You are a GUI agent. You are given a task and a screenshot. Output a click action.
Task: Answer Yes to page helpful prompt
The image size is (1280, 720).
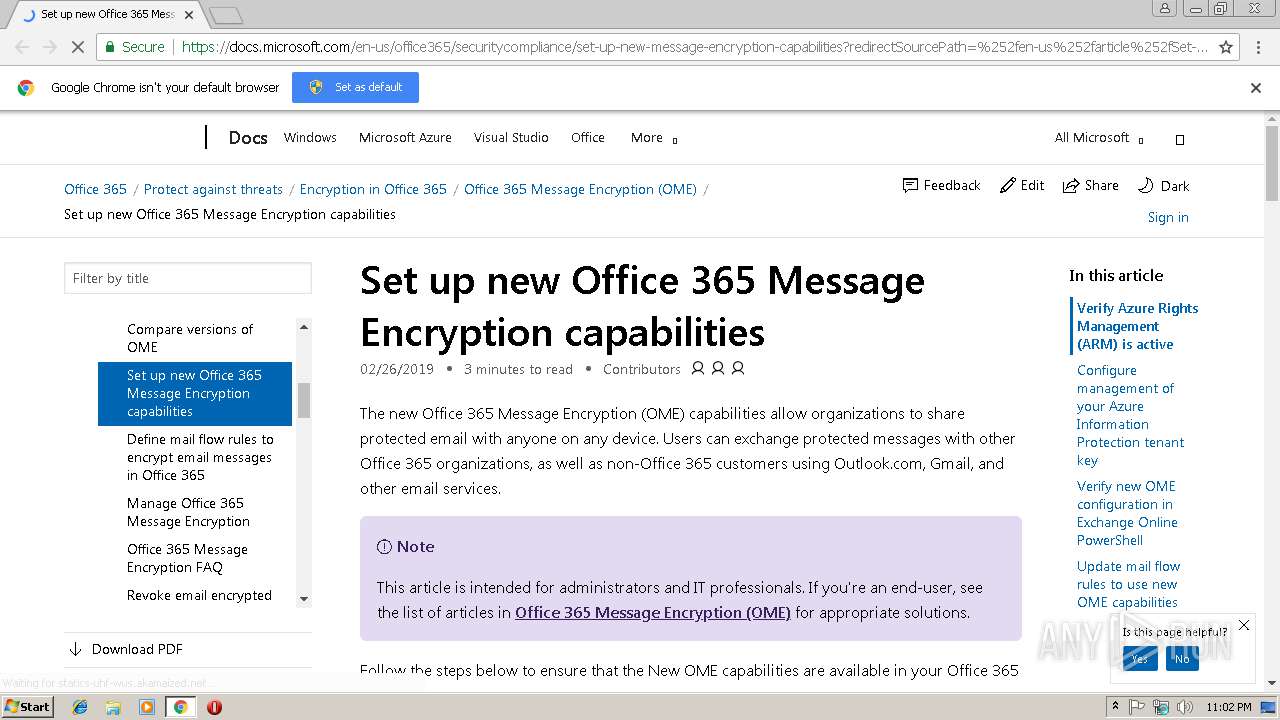(1140, 658)
